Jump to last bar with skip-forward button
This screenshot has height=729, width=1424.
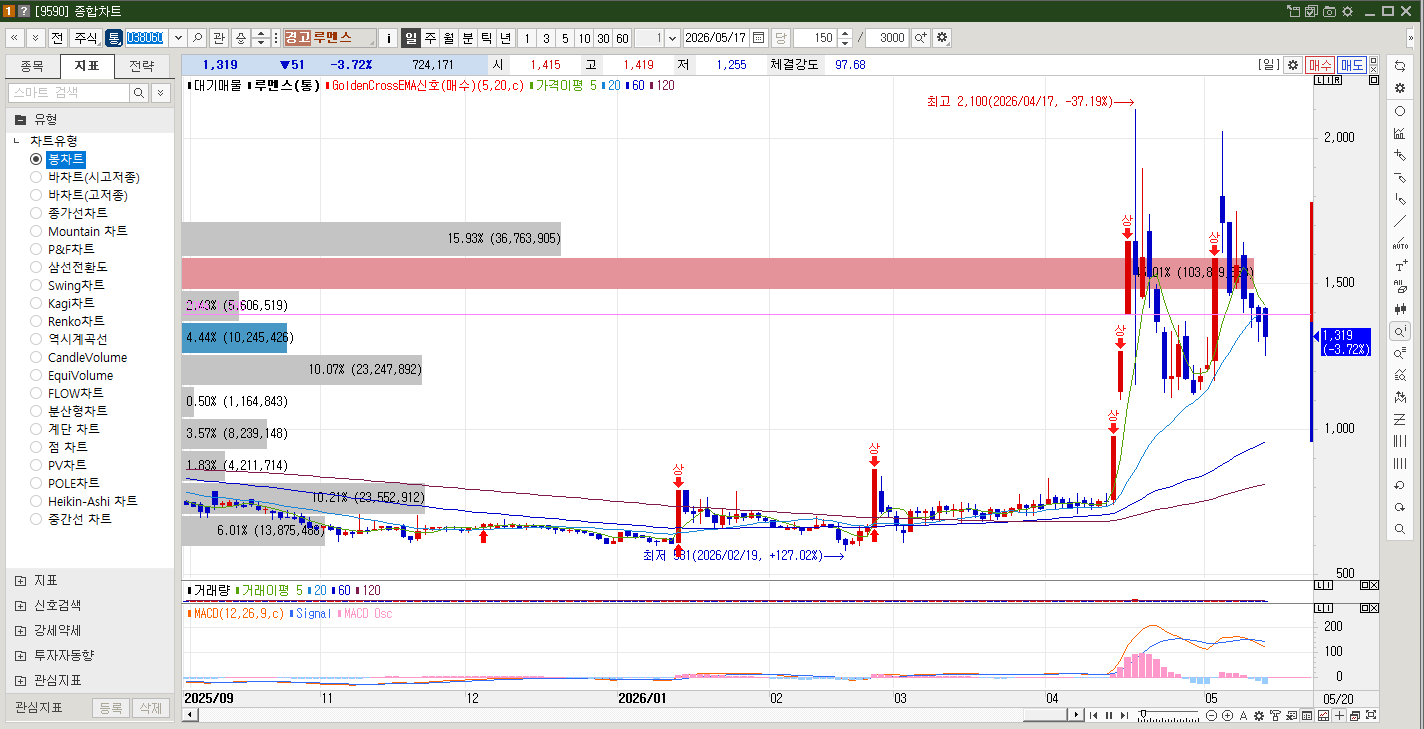[x=1125, y=715]
